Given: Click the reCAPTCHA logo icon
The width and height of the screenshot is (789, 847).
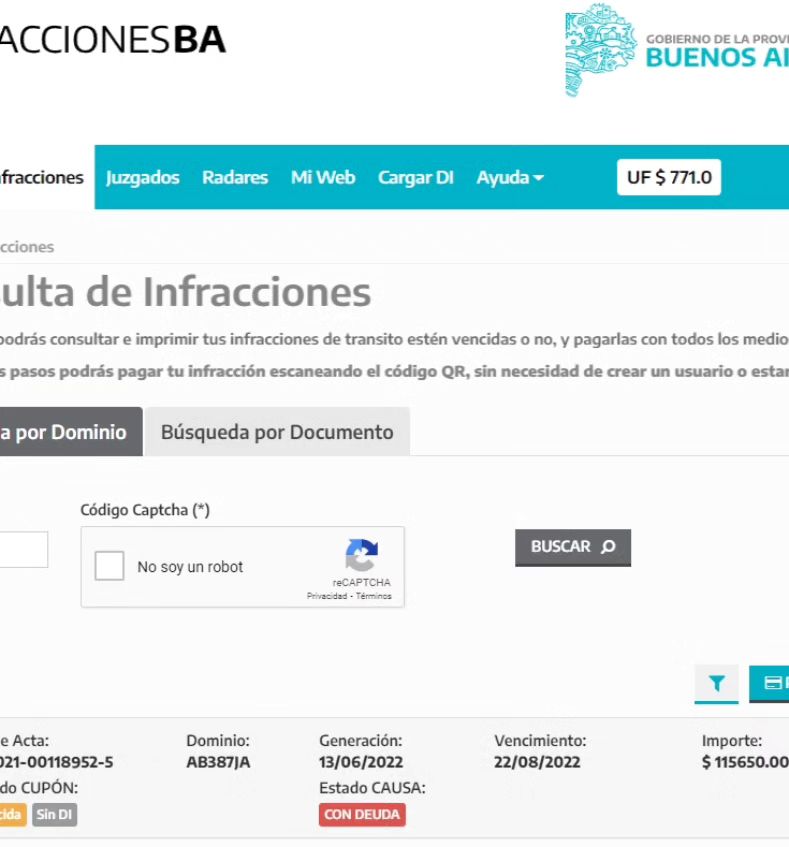Looking at the screenshot, I should click(361, 556).
